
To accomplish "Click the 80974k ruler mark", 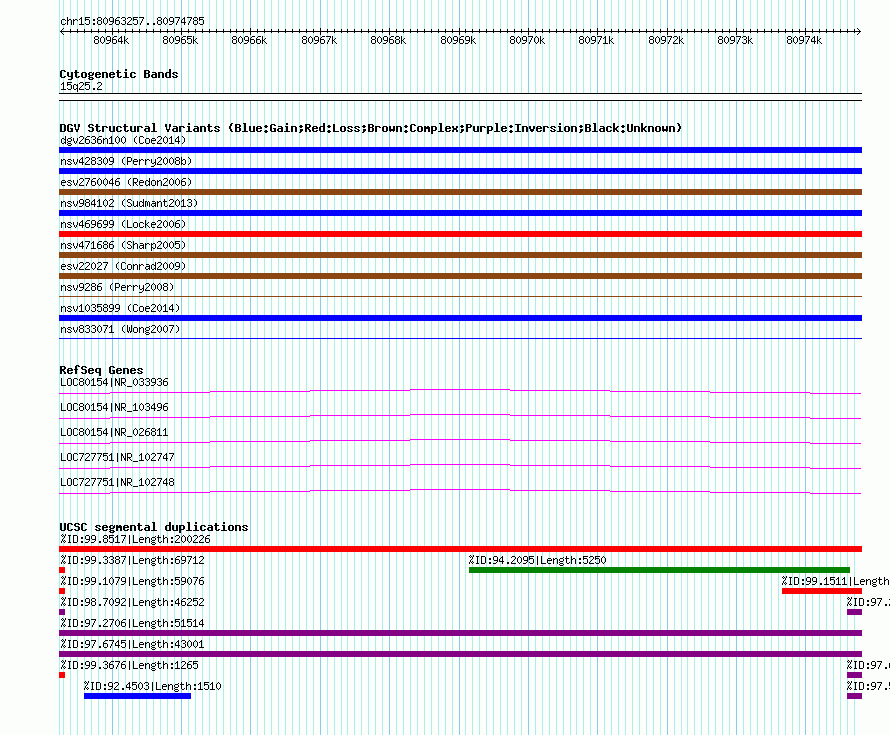I will point(804,40).
